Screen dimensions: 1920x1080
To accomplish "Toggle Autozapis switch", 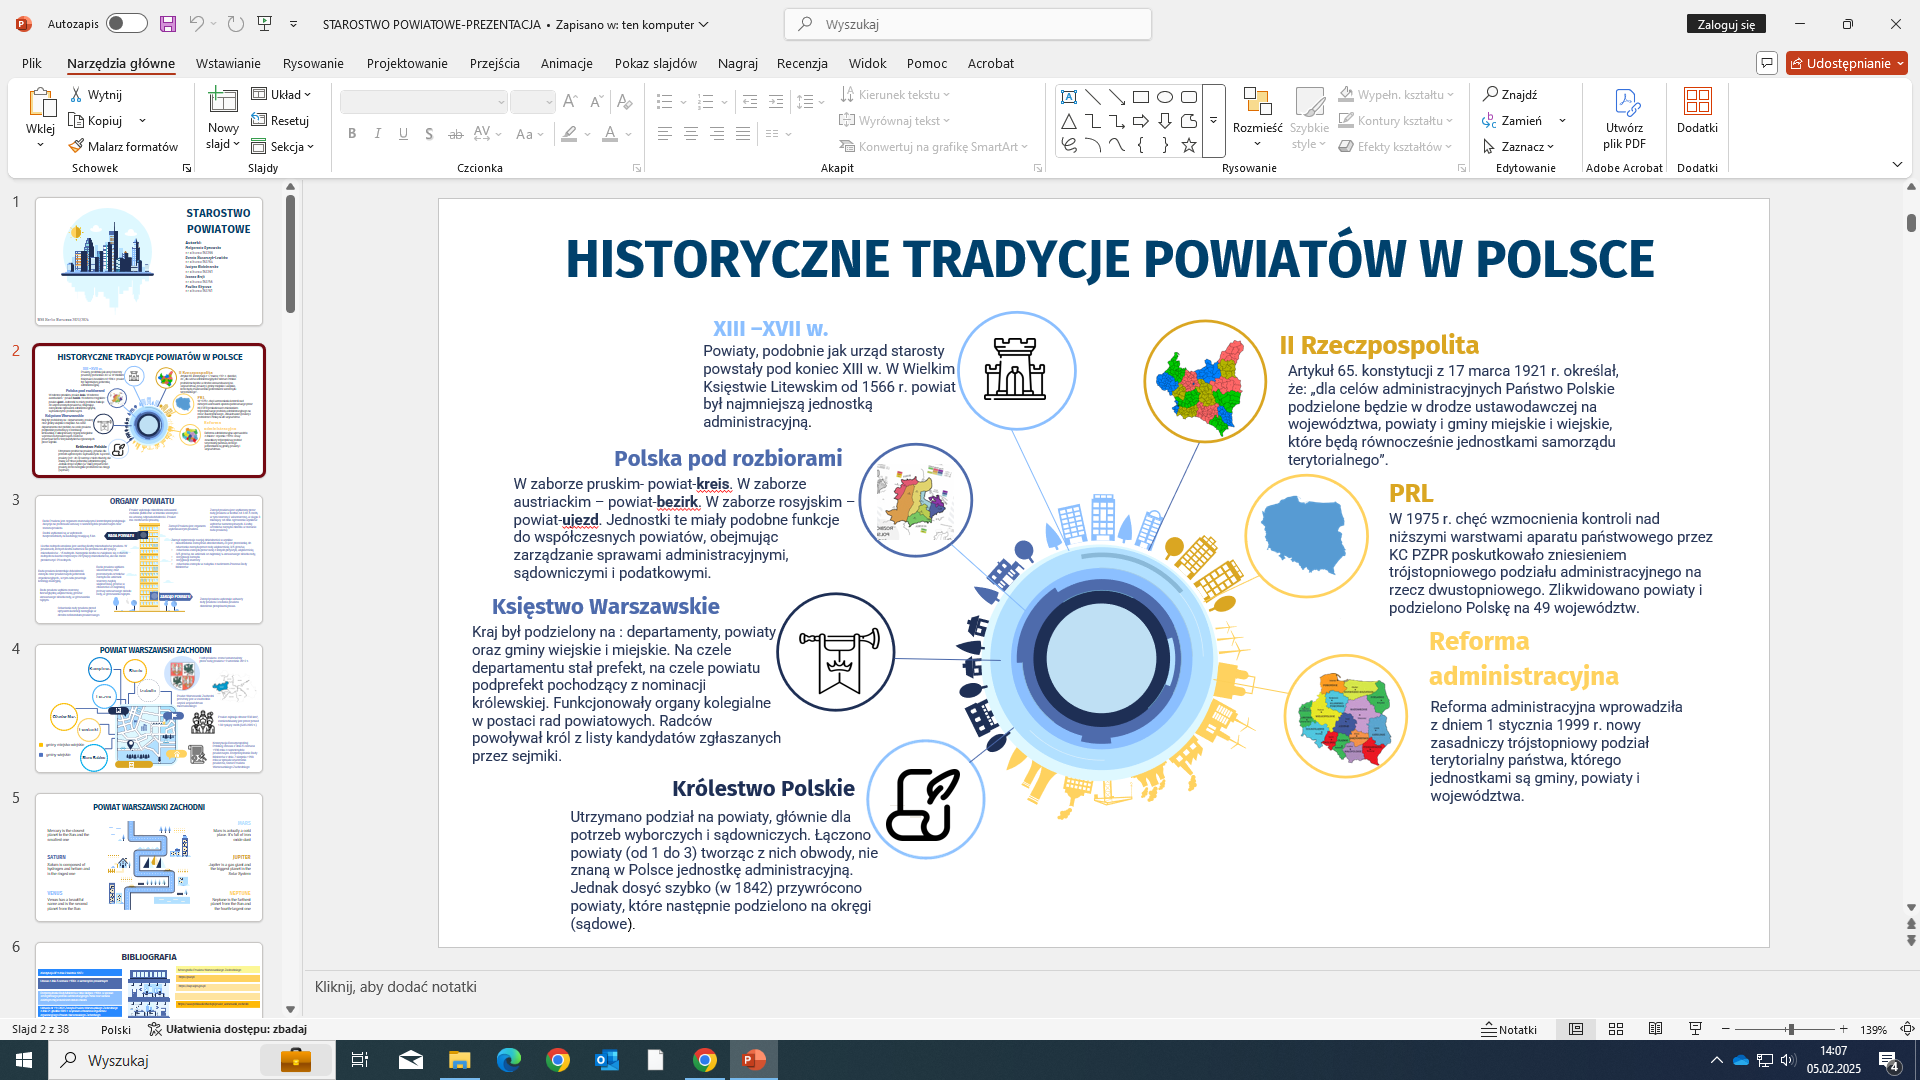I will (126, 24).
